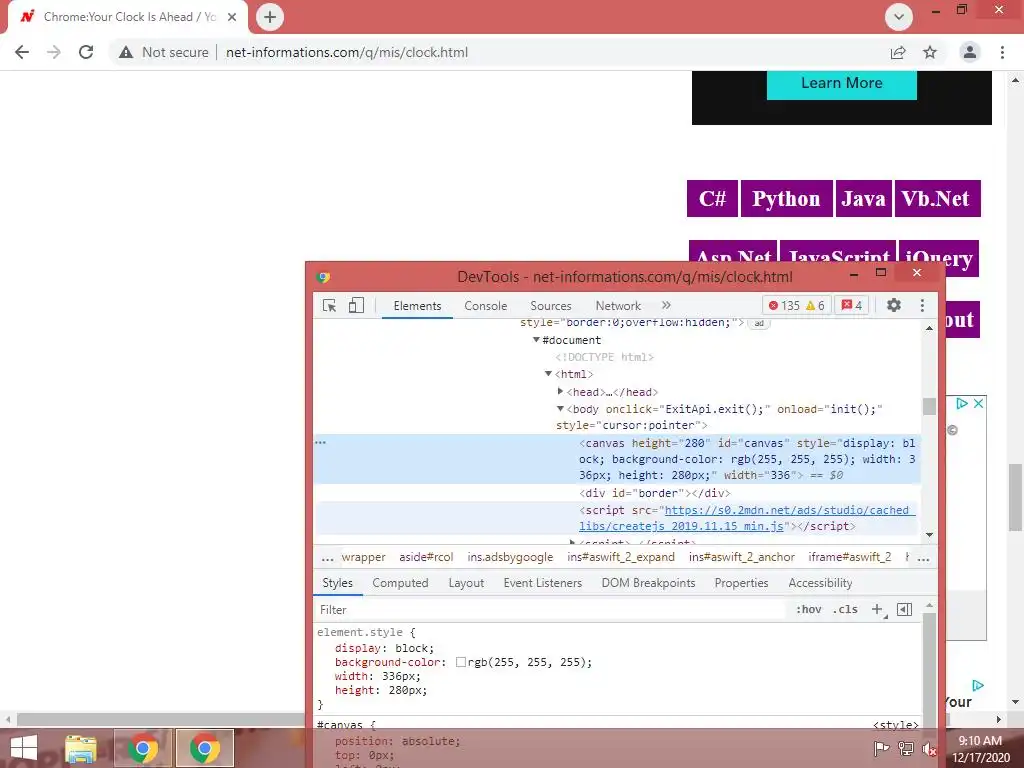Click the 4 issues counter
1024x768 pixels.
(x=852, y=306)
